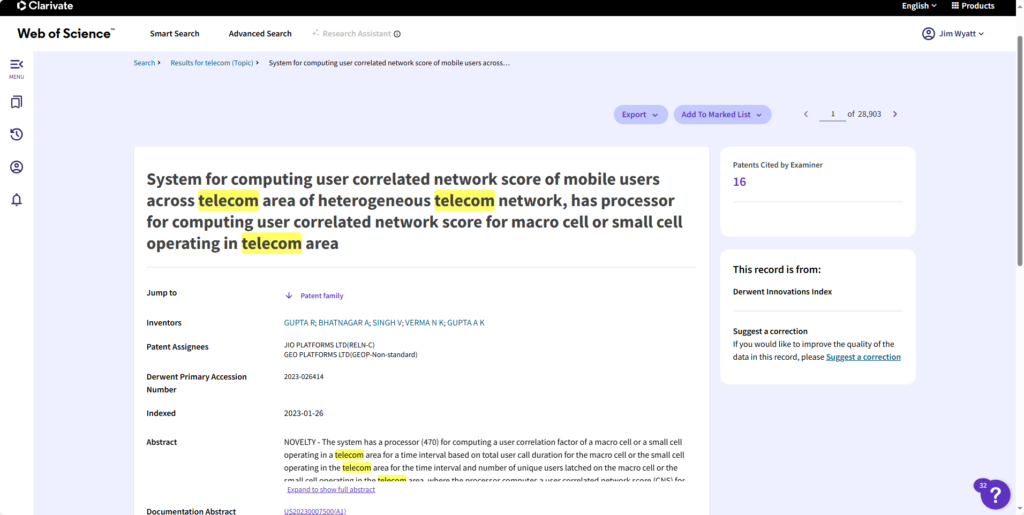Open the marked list folder icon
This screenshot has width=1024, height=515.
[16, 102]
